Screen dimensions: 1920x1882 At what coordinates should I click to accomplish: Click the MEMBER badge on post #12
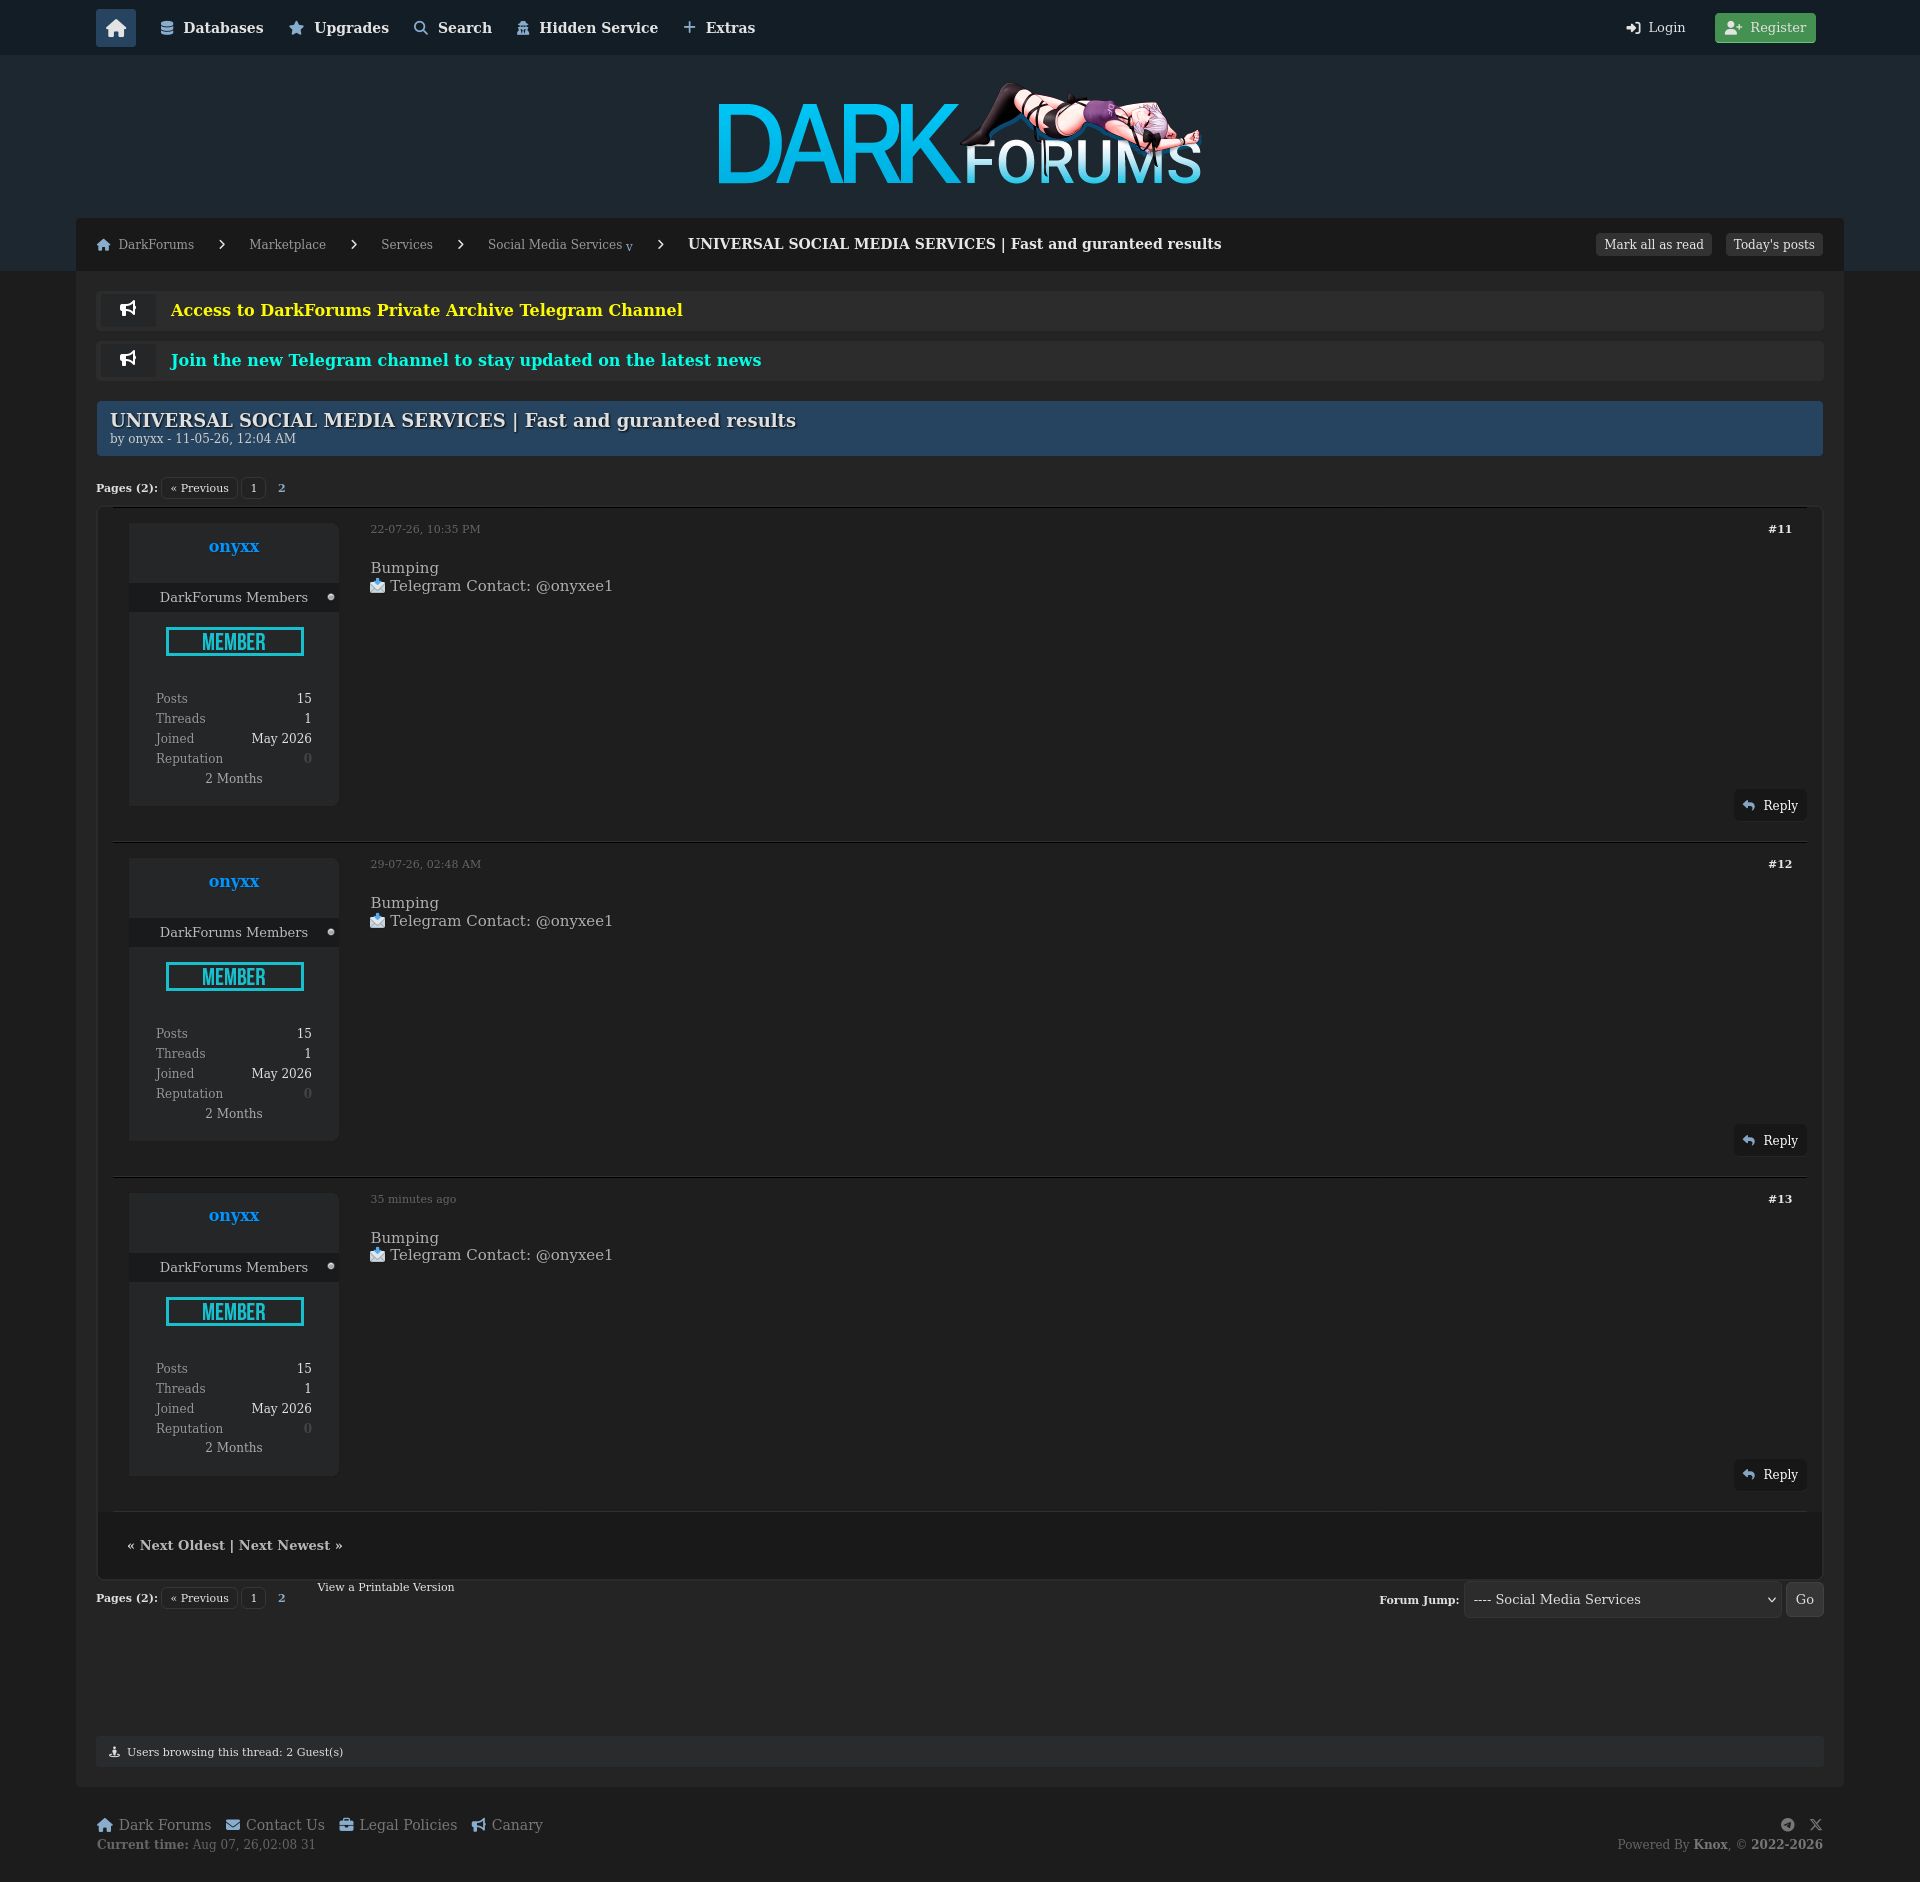[235, 977]
